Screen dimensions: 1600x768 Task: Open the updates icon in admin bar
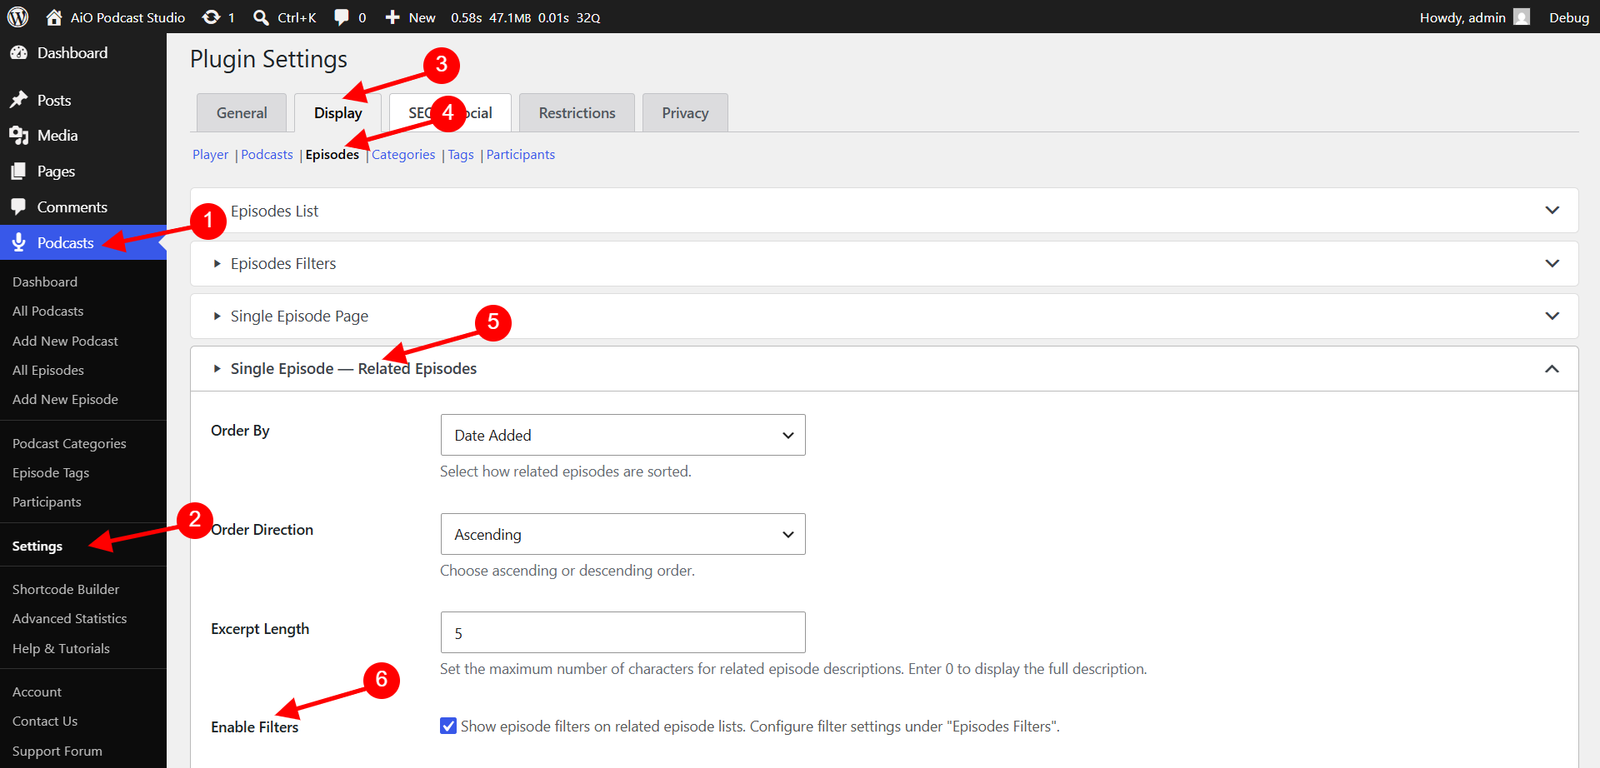click(211, 17)
